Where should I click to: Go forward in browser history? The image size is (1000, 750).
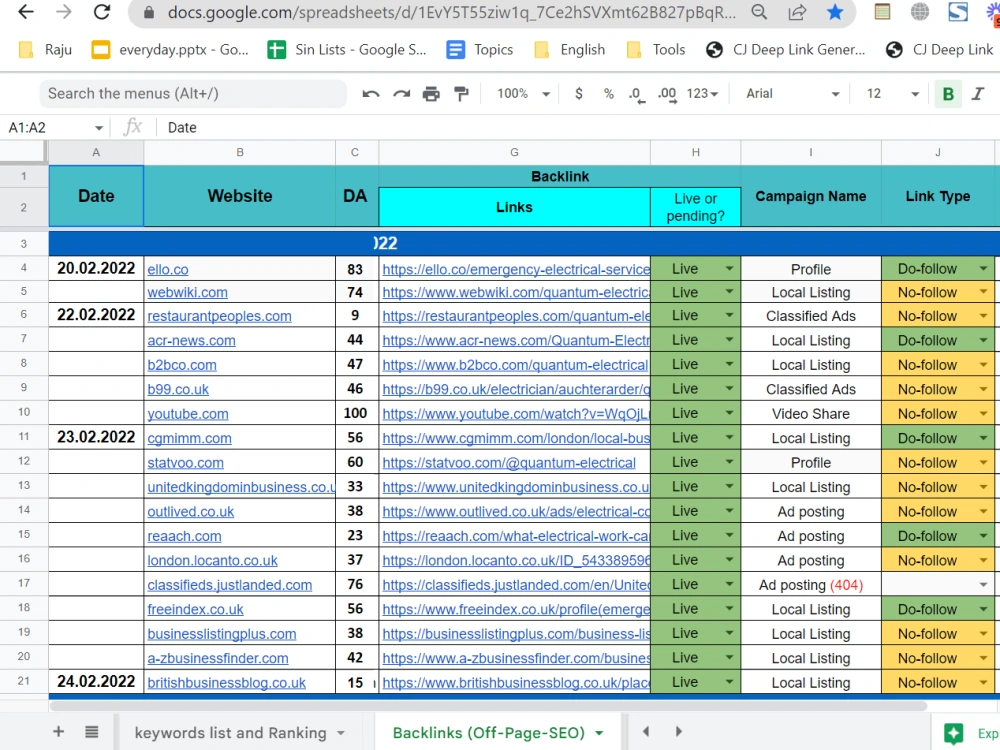[x=63, y=12]
